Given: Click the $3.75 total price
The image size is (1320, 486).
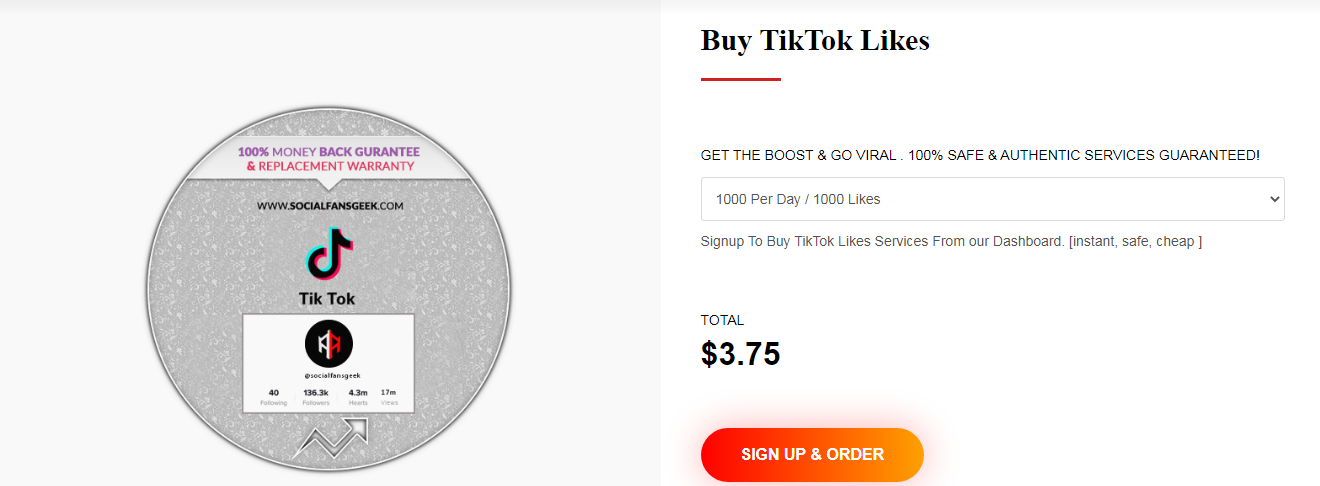Looking at the screenshot, I should tap(740, 354).
